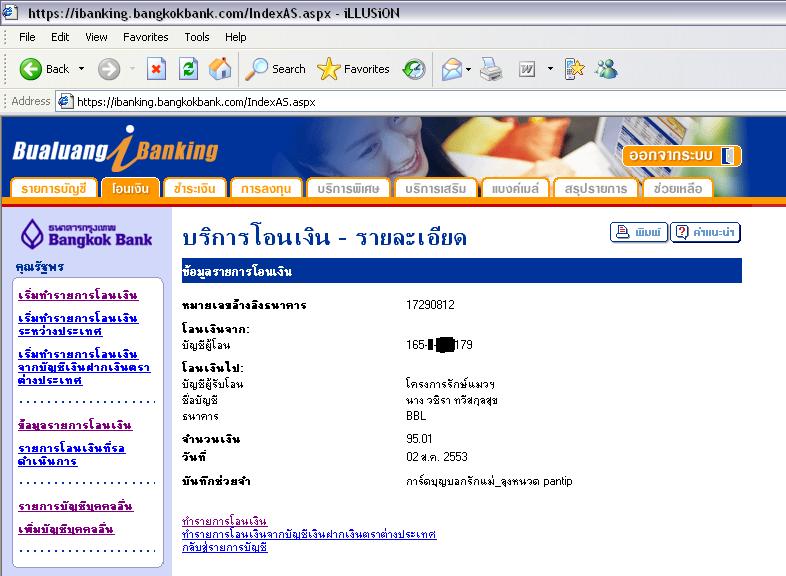Open sidebar link for foreign currency deposit transfer
The height and width of the screenshot is (576, 786).
(x=84, y=367)
